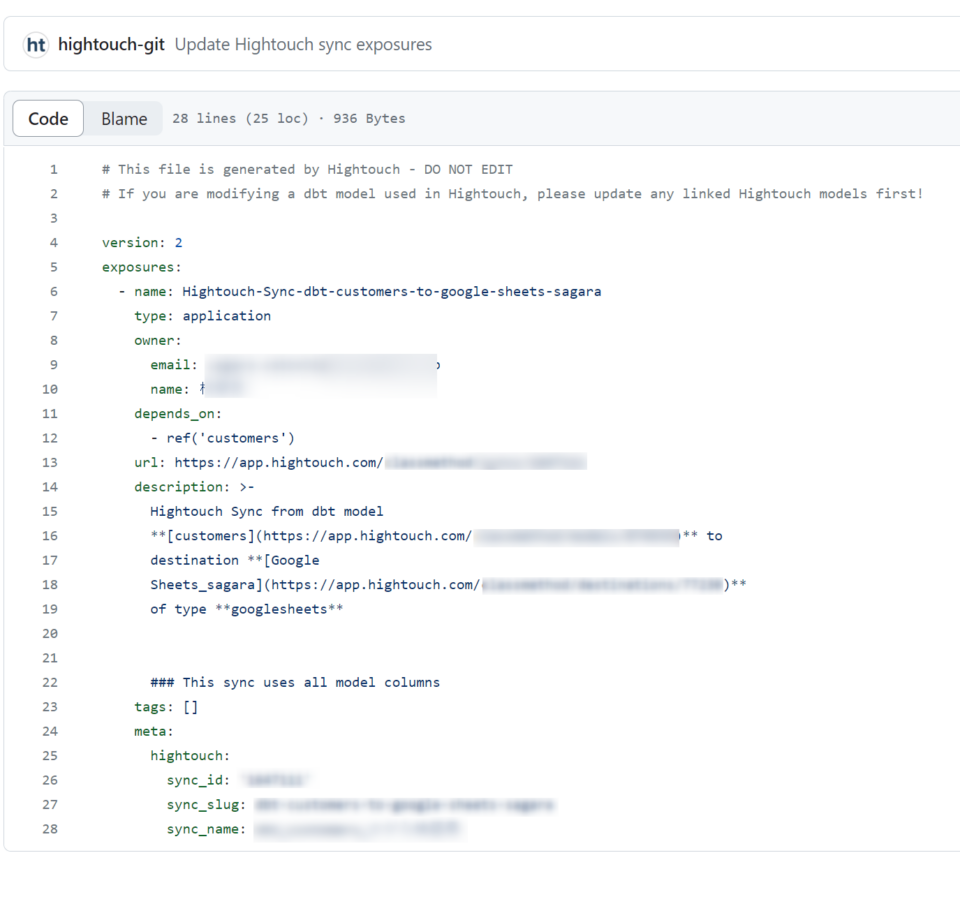Select line 4 showing version 2
This screenshot has height=920, width=960.
click(x=53, y=242)
